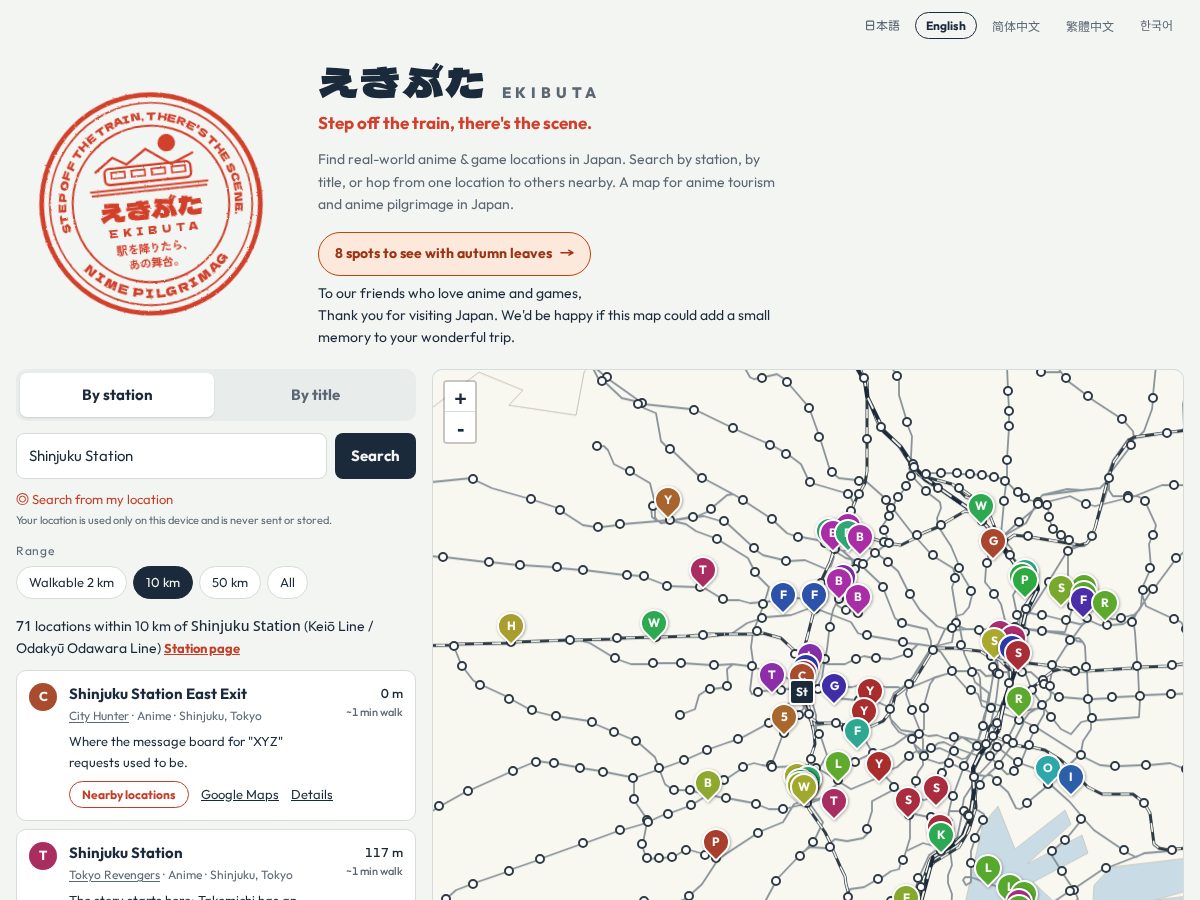Image resolution: width=1200 pixels, height=900 pixels.
Task: Click the 0 m distance text
Action: pos(391,694)
